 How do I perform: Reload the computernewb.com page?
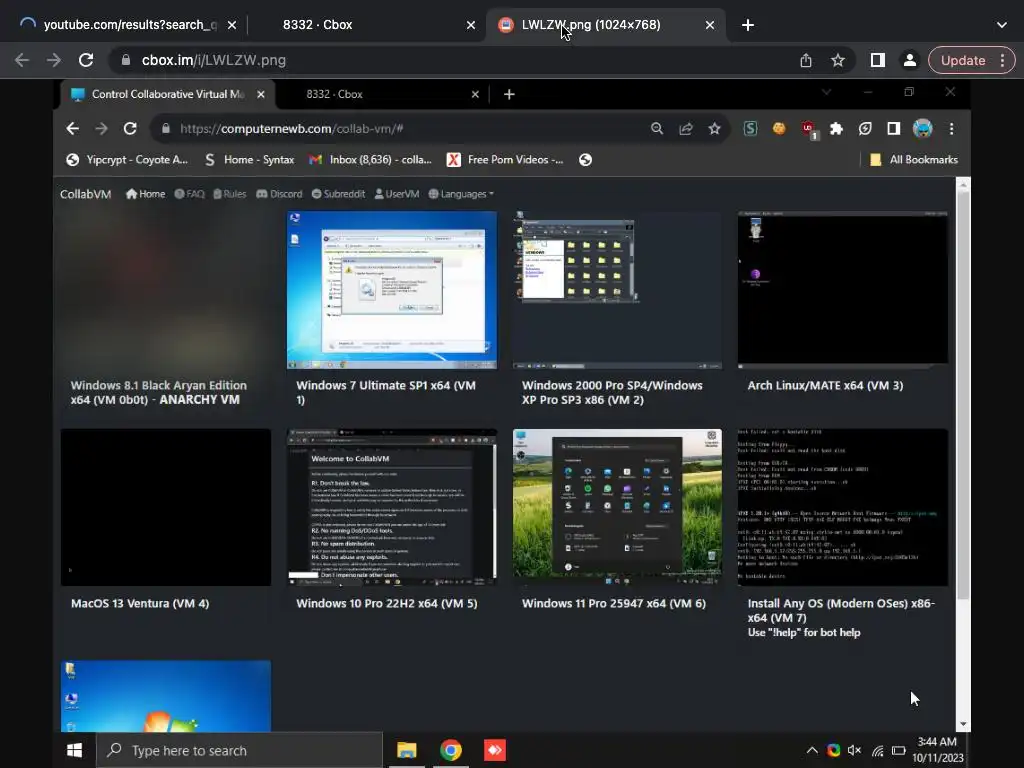[x=130, y=129]
